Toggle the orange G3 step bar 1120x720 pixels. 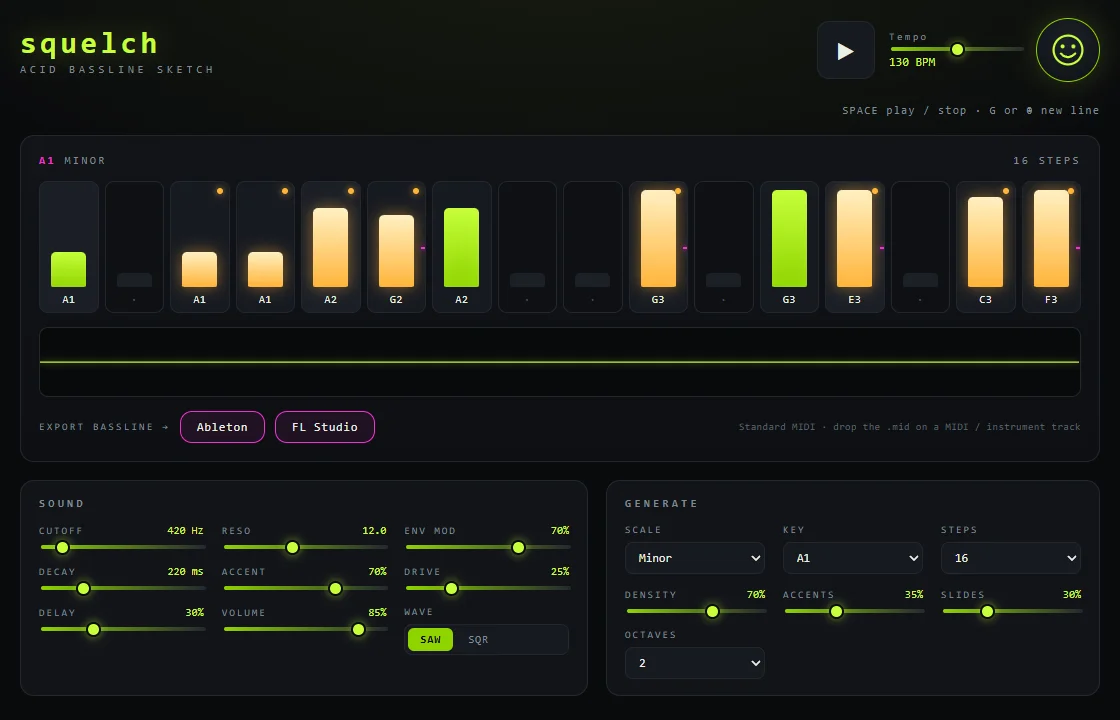pos(658,239)
